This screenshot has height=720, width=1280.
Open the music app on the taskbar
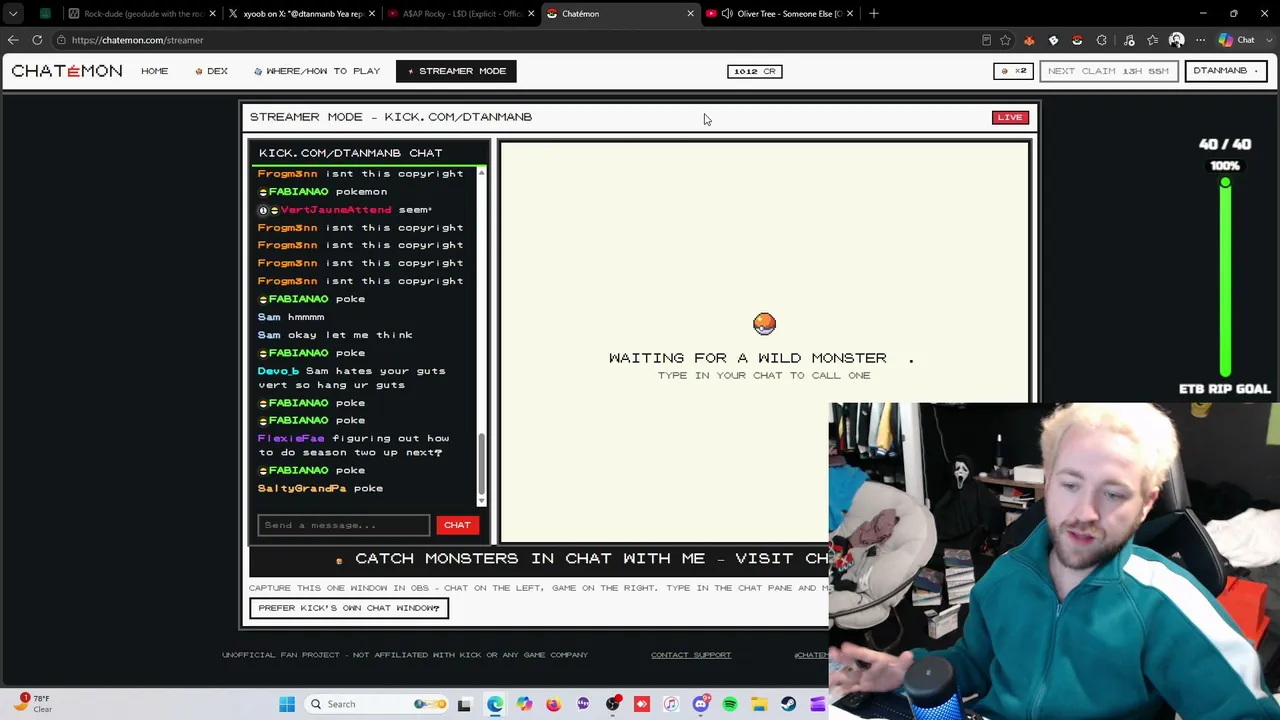[x=671, y=704]
